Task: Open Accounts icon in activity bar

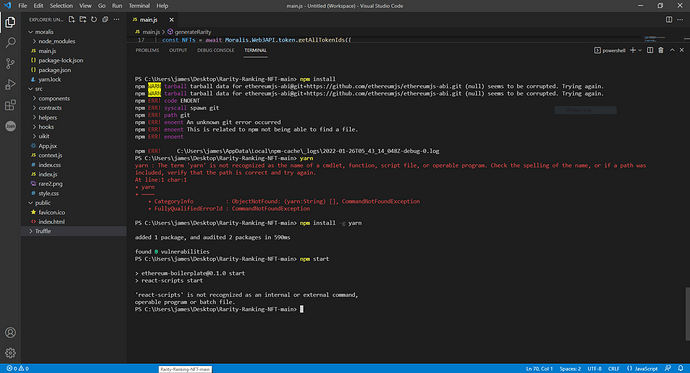Action: pos(10,333)
